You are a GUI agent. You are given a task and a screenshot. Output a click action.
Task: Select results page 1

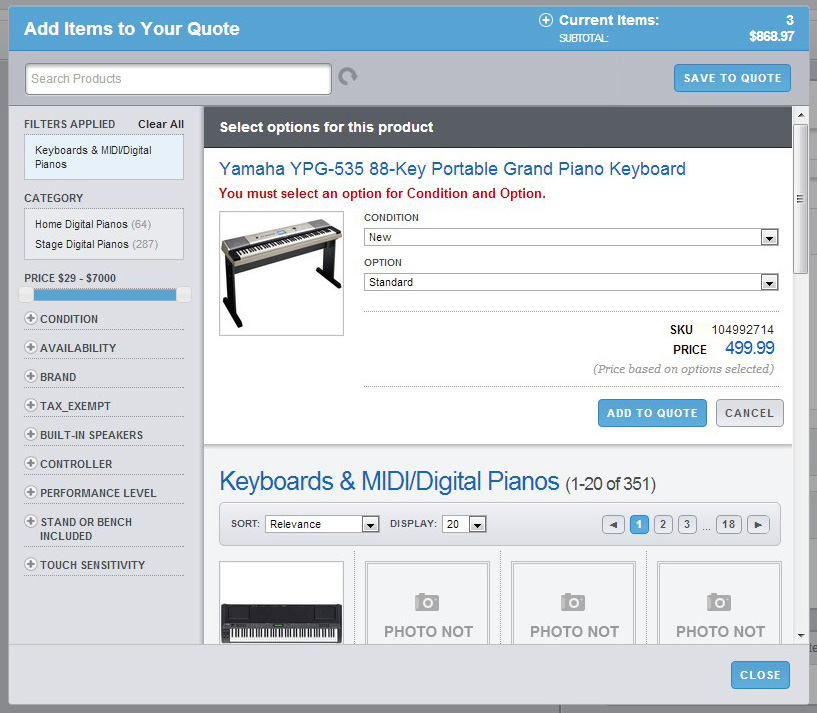(639, 524)
